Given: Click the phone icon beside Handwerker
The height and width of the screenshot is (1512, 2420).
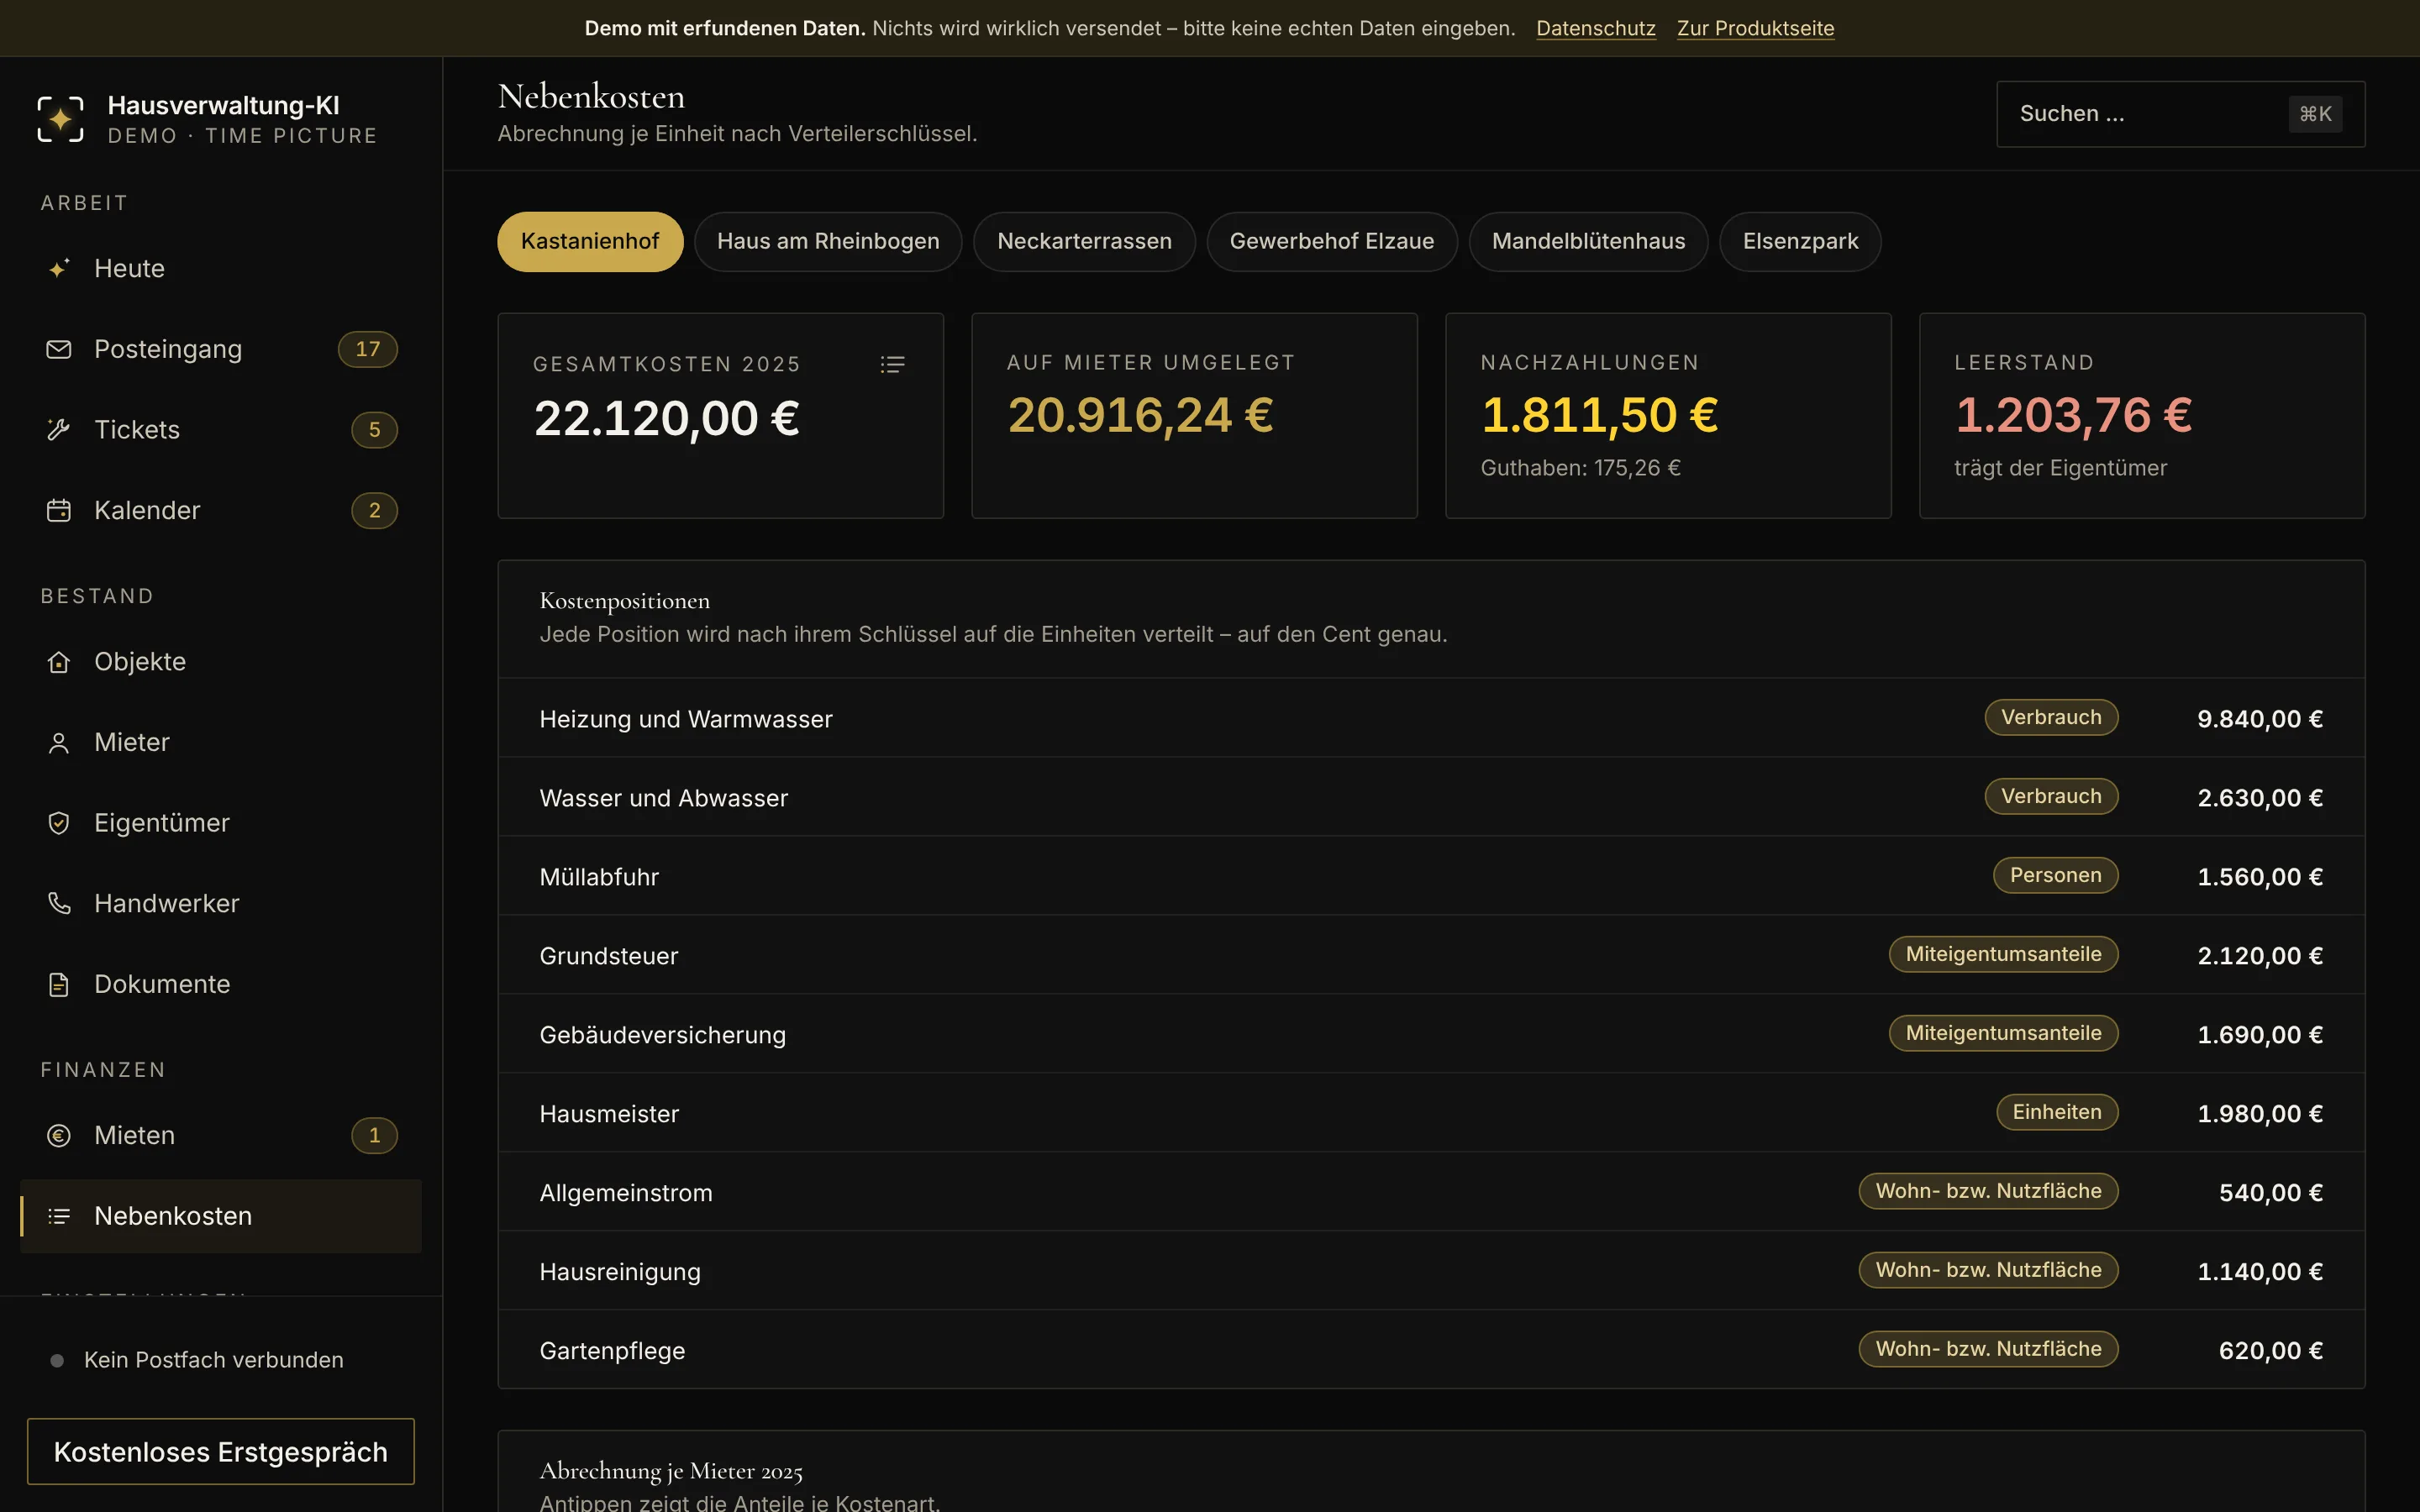Looking at the screenshot, I should 59,903.
